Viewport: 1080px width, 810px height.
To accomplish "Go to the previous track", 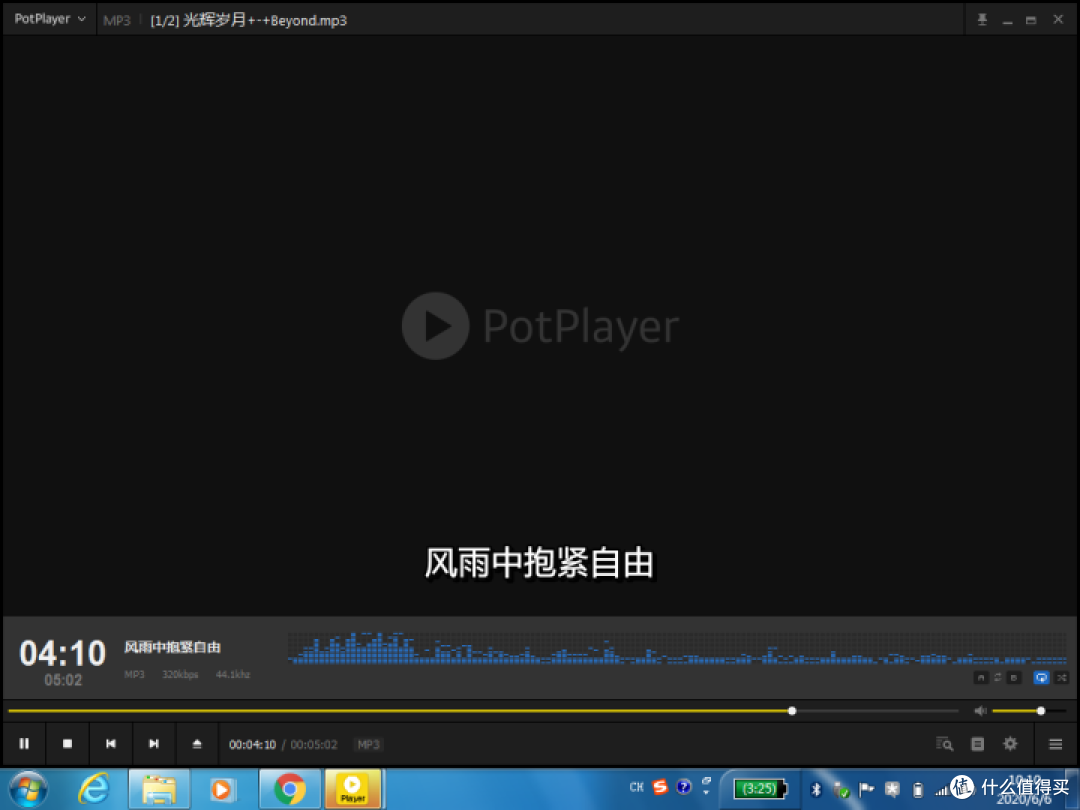I will coord(110,744).
